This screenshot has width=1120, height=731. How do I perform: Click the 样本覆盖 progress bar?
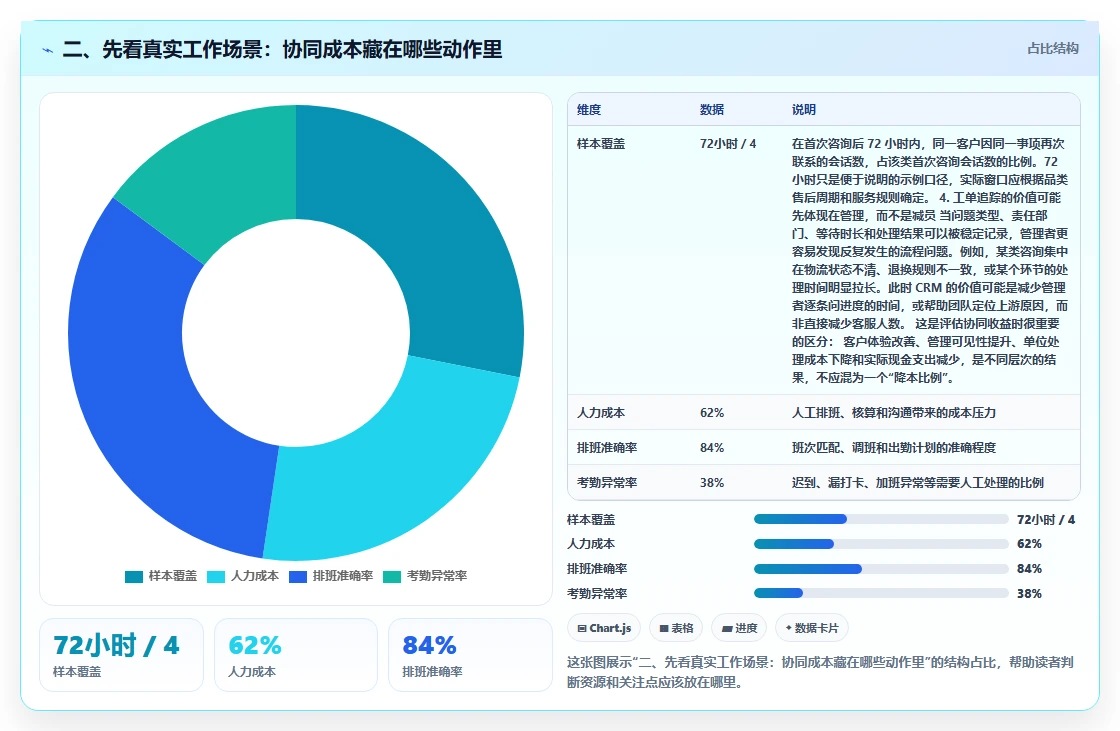[x=881, y=519]
